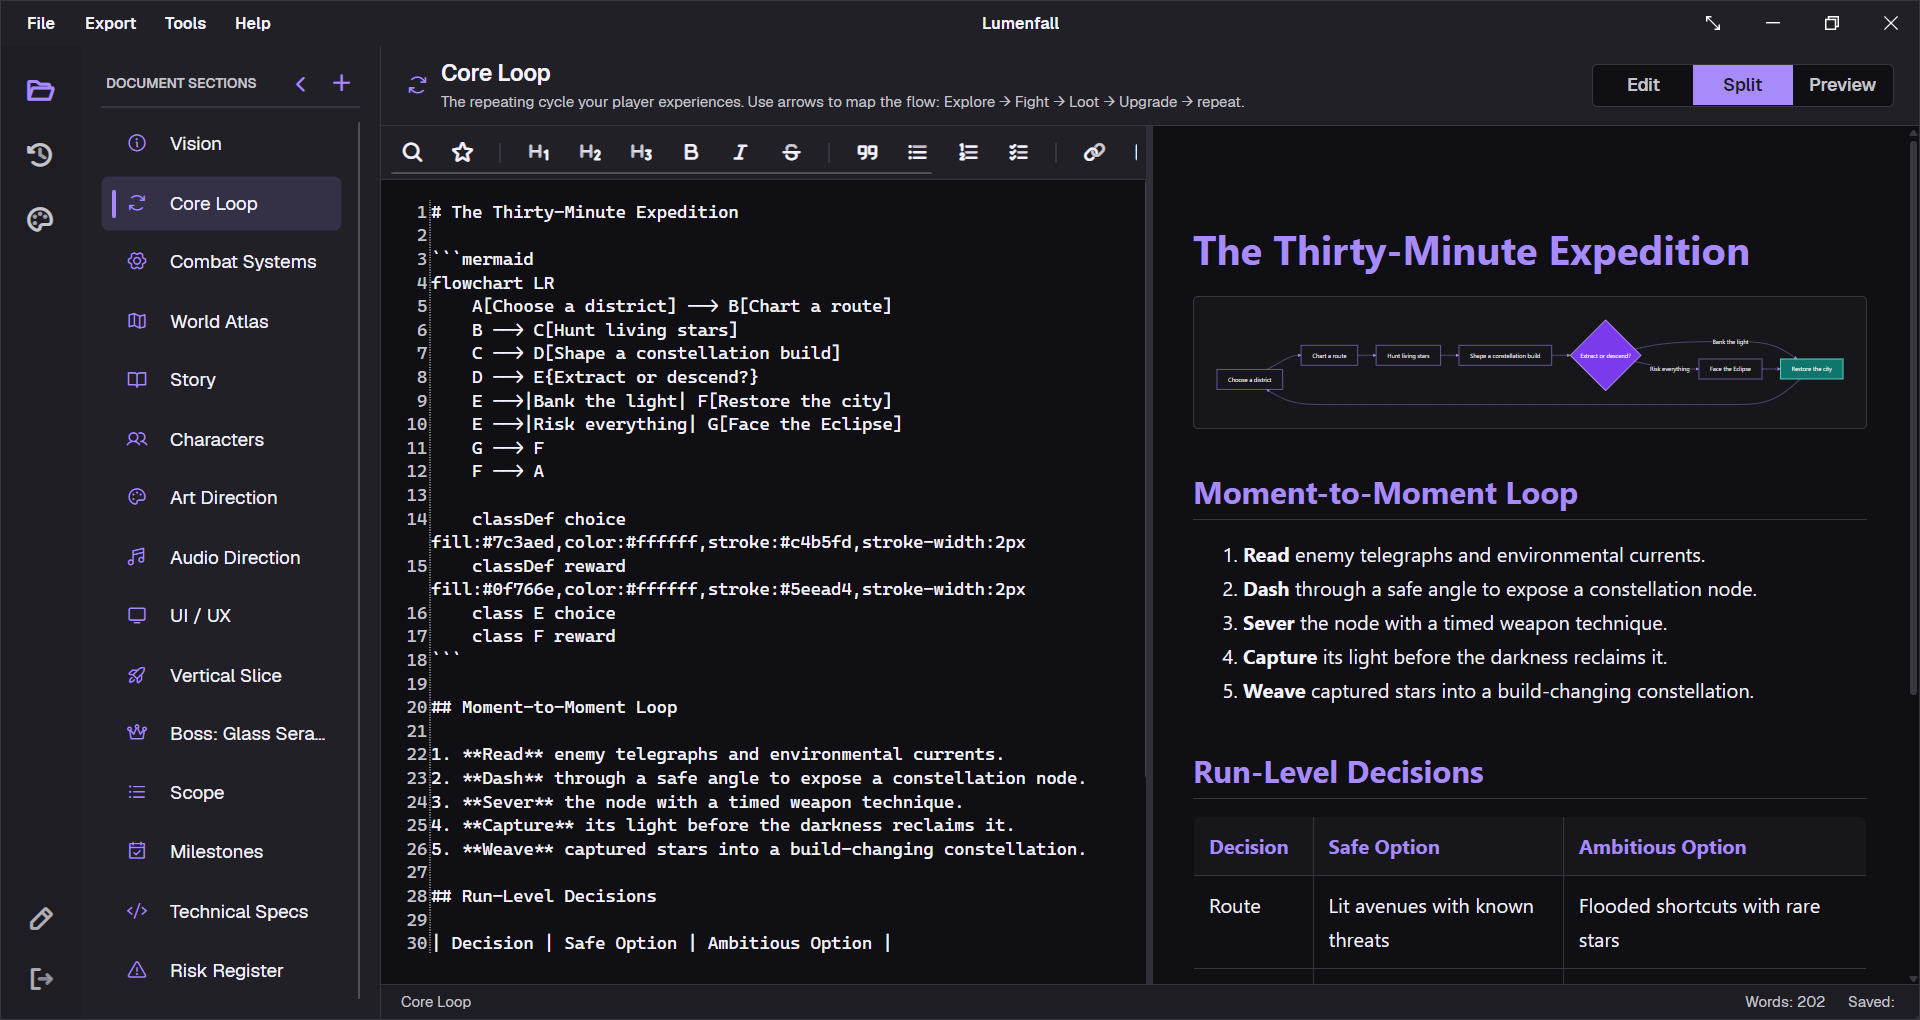The height and width of the screenshot is (1020, 1920).
Task: Open the Export menu
Action: (110, 23)
